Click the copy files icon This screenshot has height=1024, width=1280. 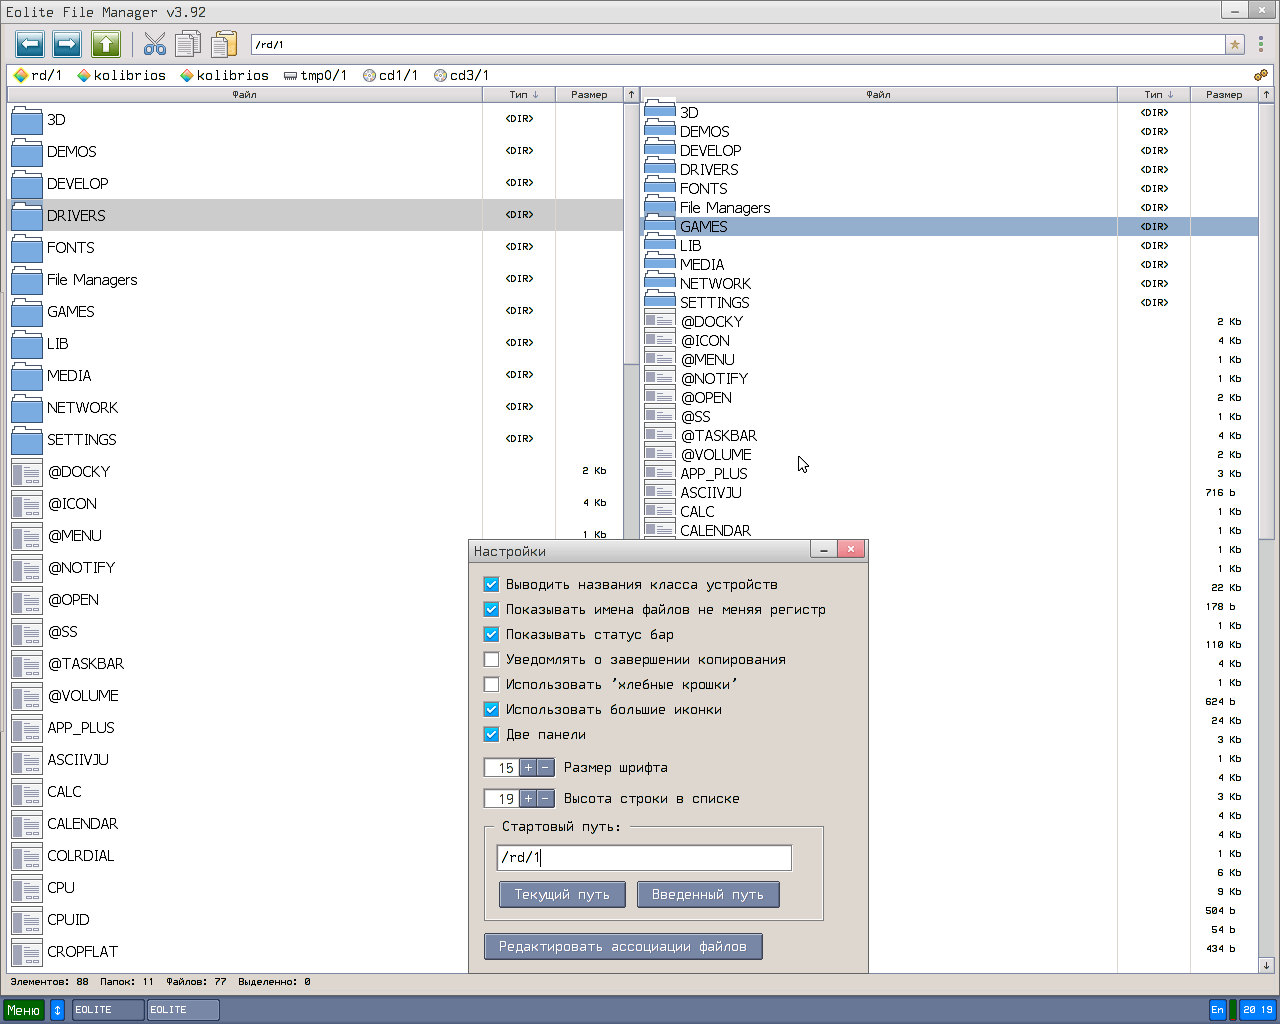point(188,44)
